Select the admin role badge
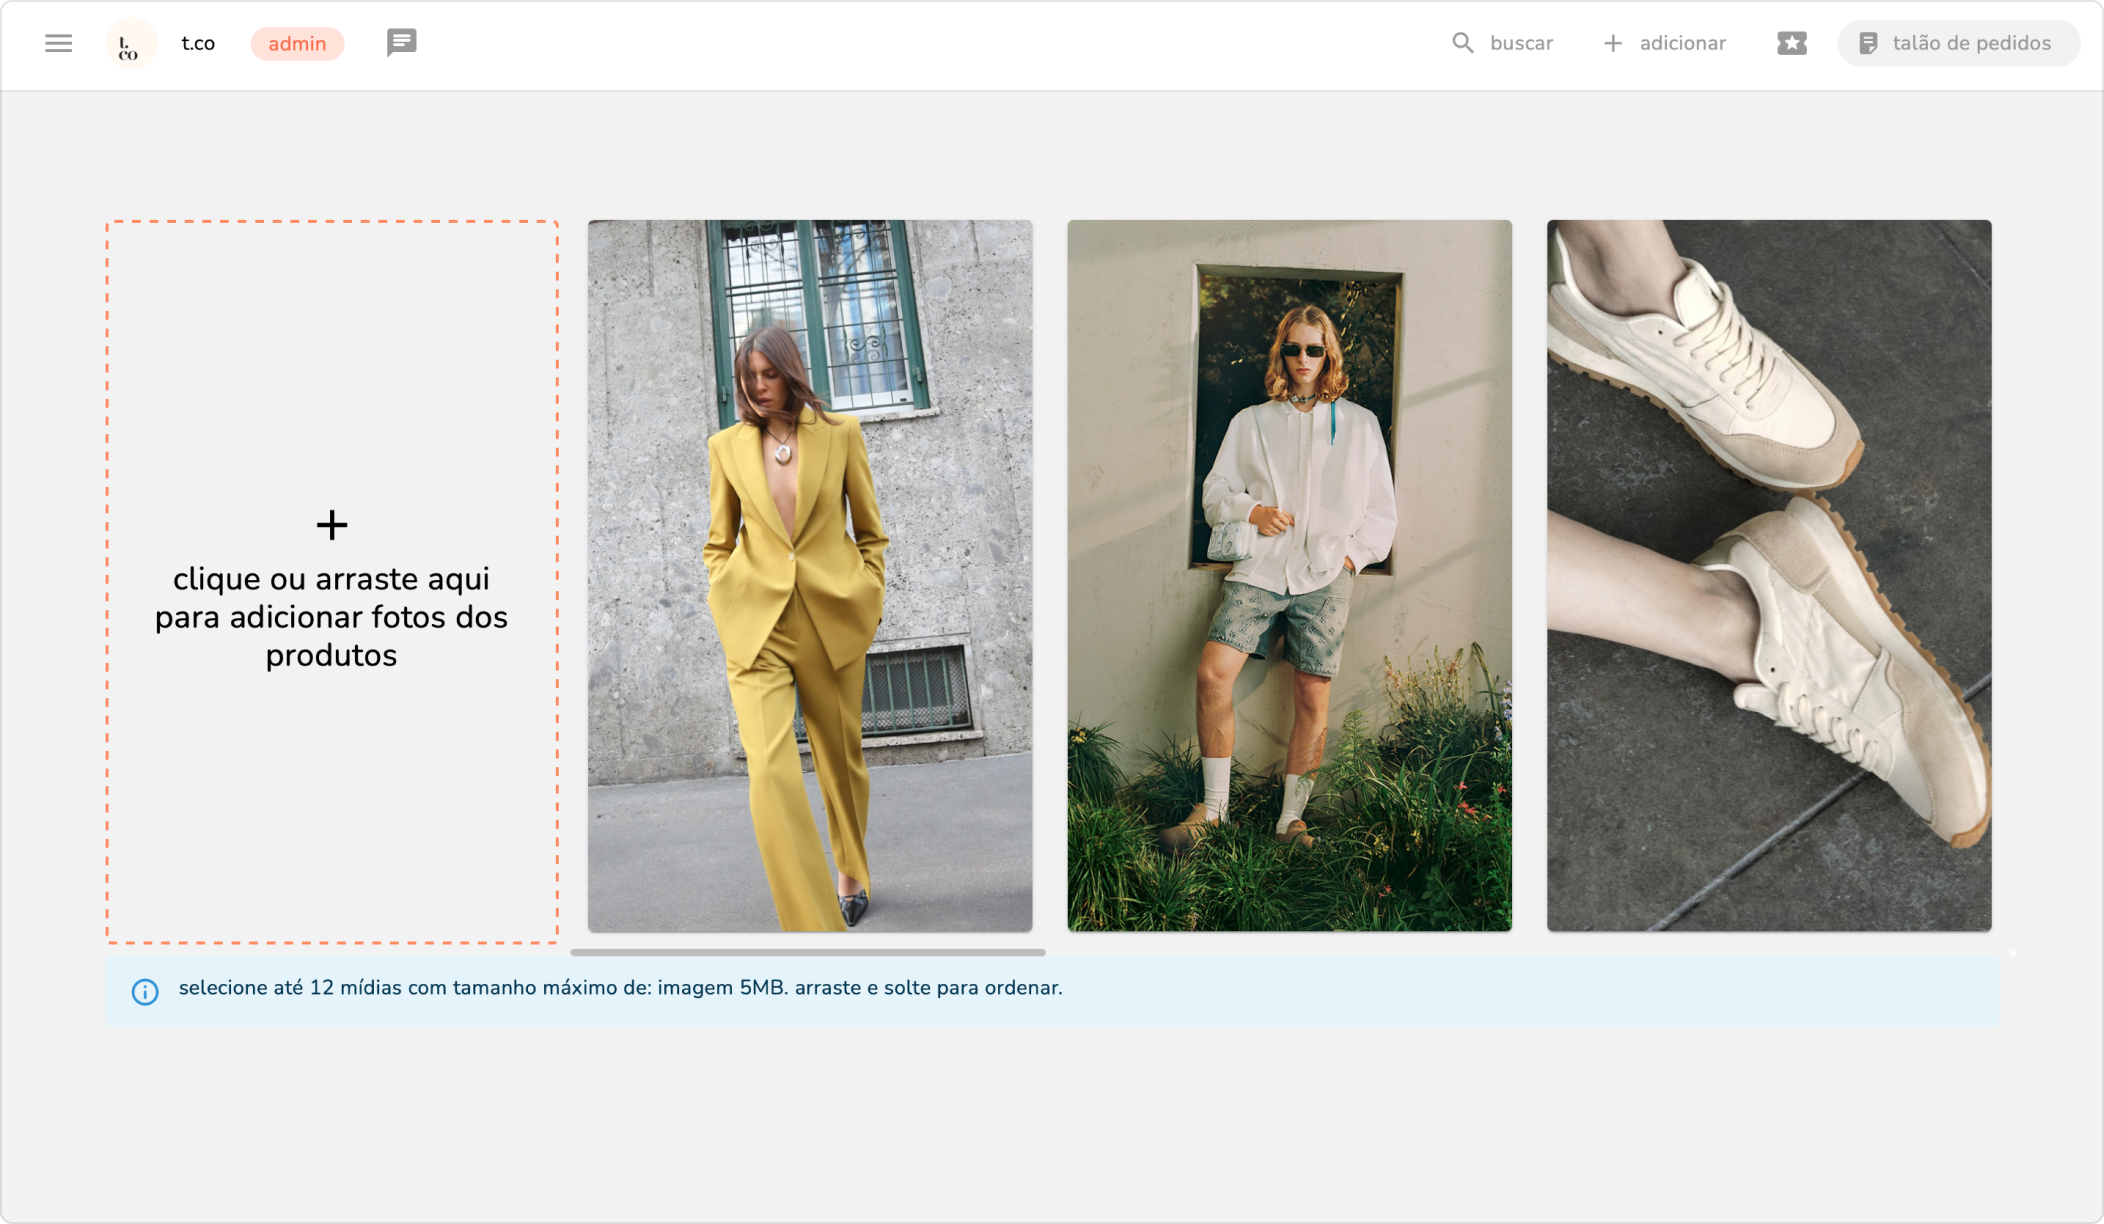 pyautogui.click(x=297, y=44)
